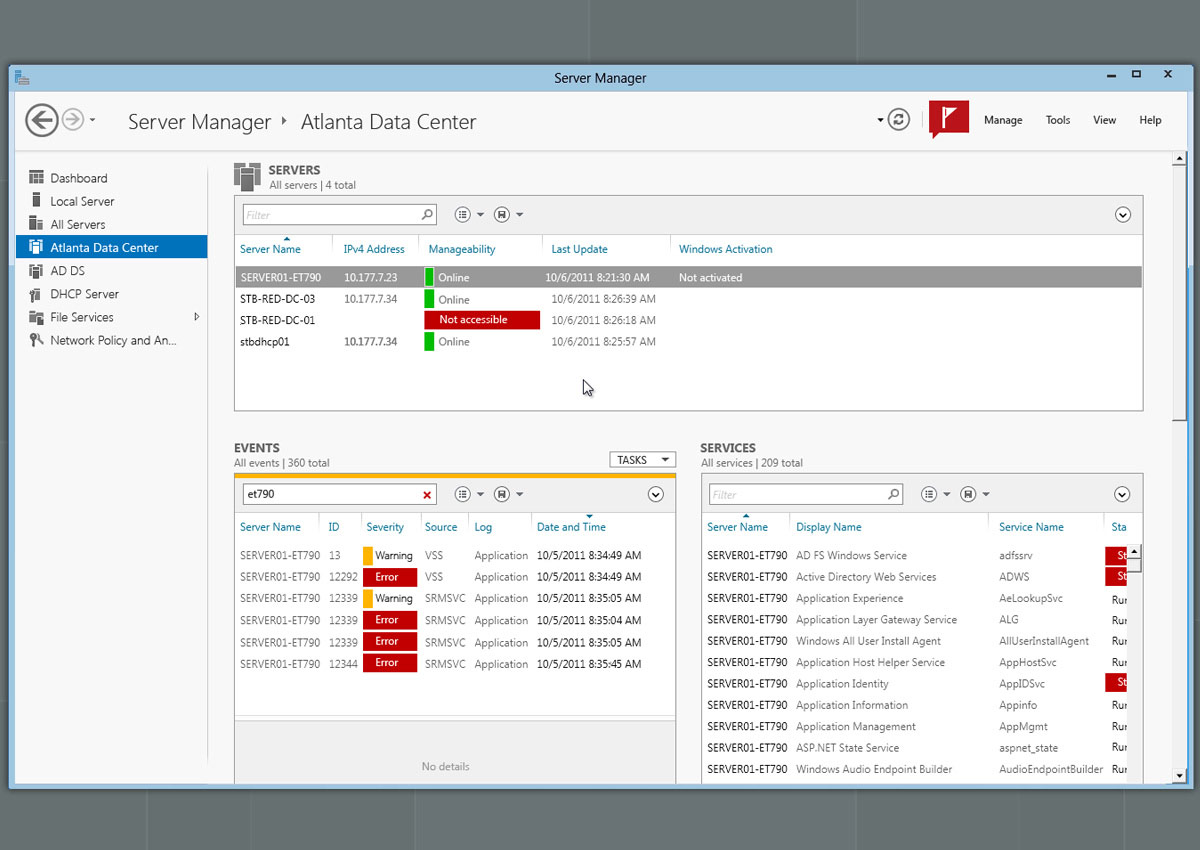Click the Servers filter text box
This screenshot has width=1200, height=850.
[340, 215]
